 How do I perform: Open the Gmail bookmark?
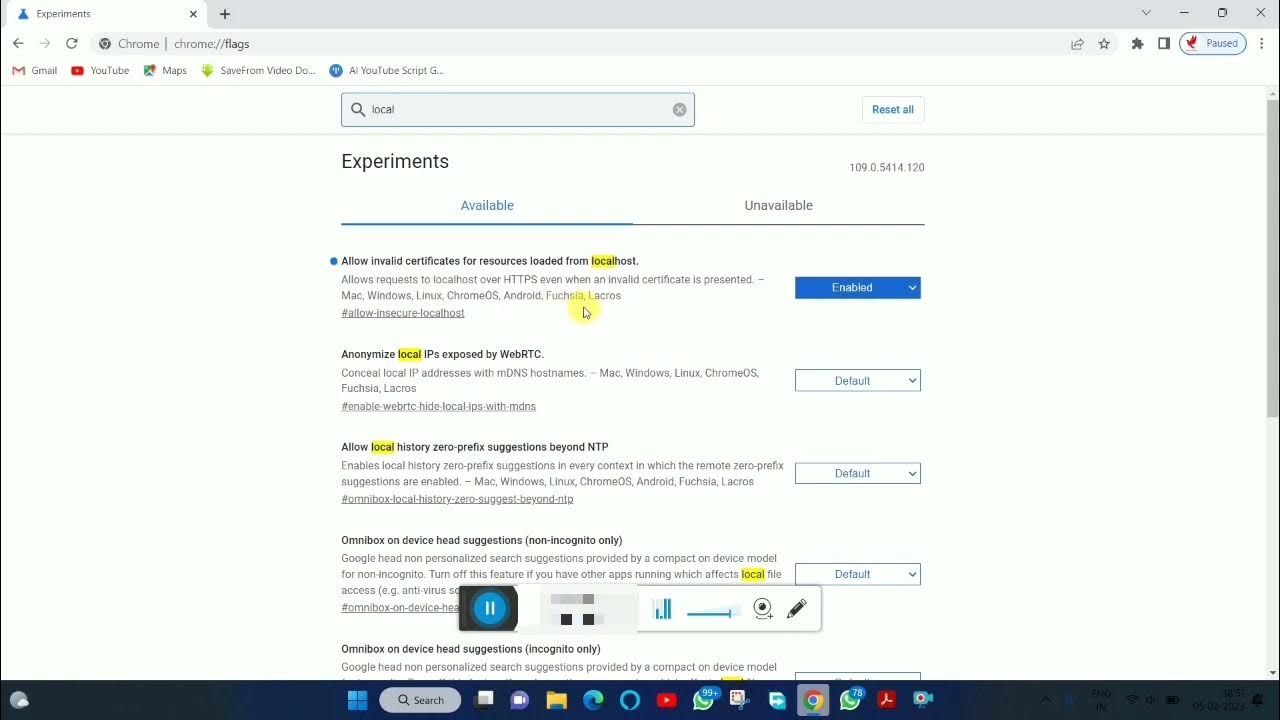[x=35, y=71]
